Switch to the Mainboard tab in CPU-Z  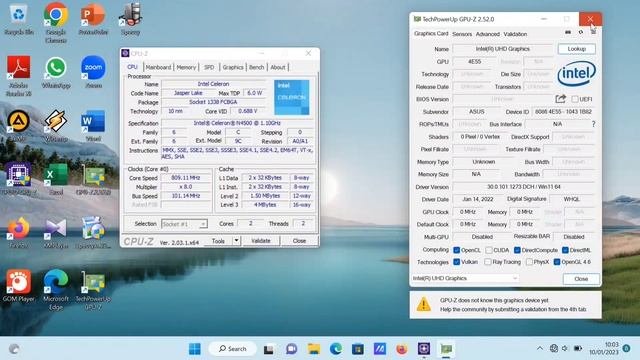click(x=158, y=67)
